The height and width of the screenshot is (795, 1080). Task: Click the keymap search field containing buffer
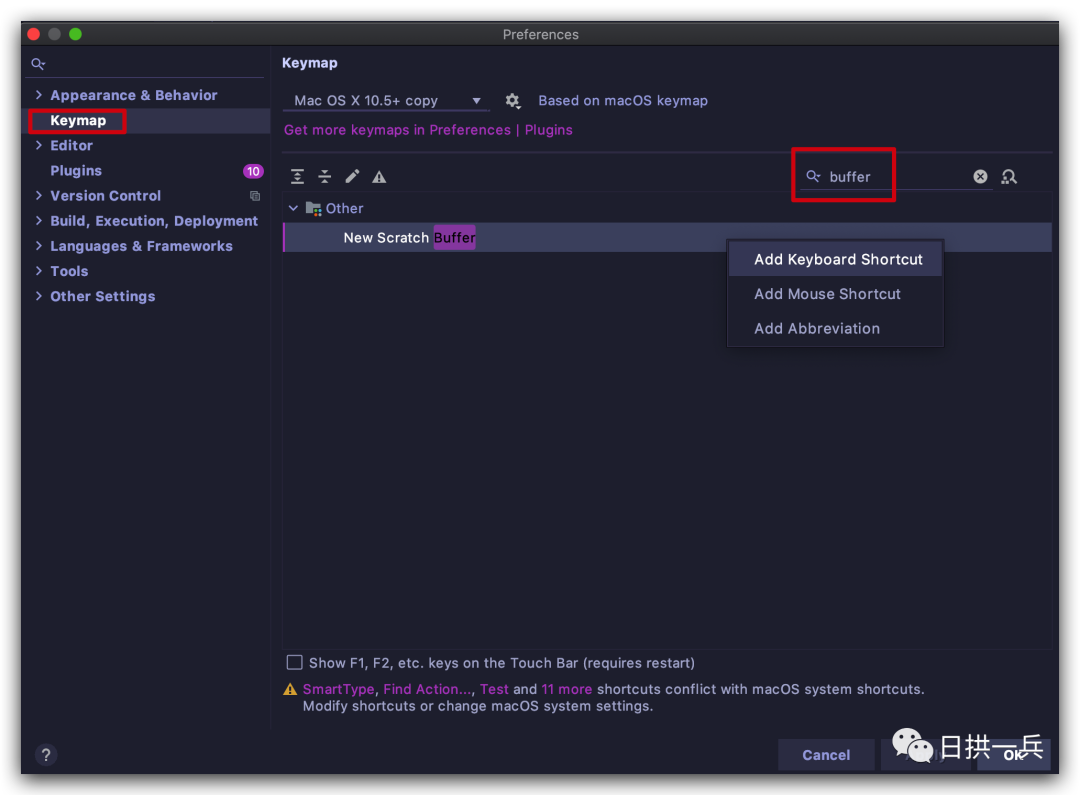click(895, 177)
